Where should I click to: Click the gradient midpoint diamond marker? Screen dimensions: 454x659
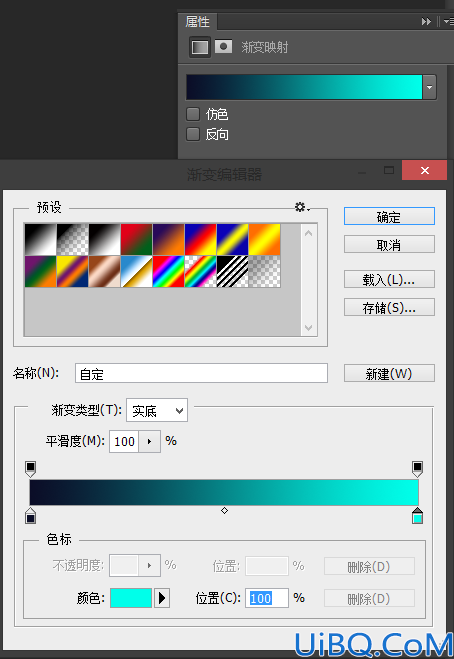(x=224, y=510)
